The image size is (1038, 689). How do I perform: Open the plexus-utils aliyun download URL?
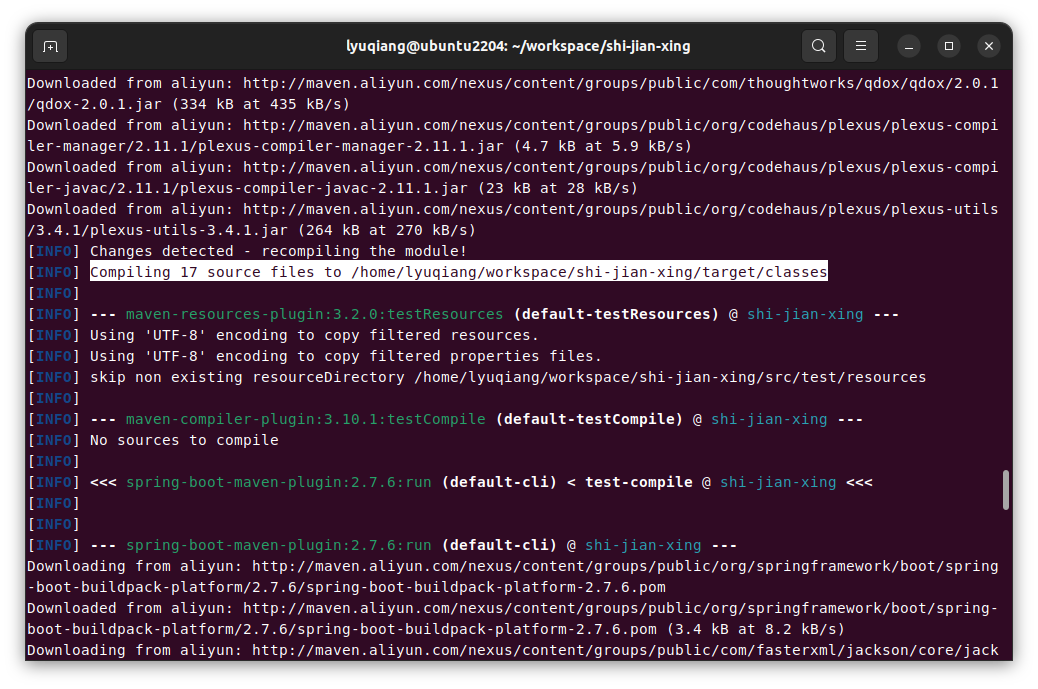(620, 209)
